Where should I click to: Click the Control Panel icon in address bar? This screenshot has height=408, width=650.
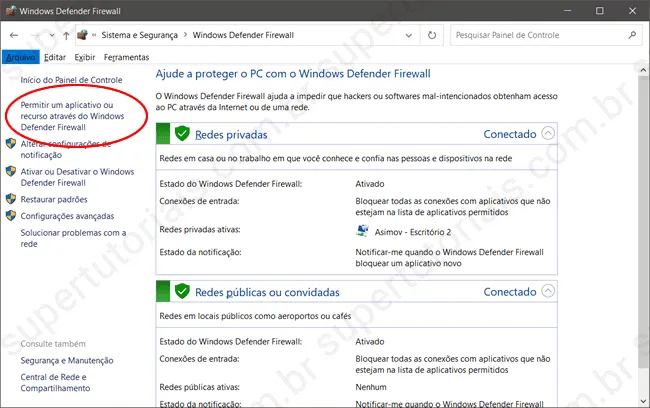(x=82, y=35)
